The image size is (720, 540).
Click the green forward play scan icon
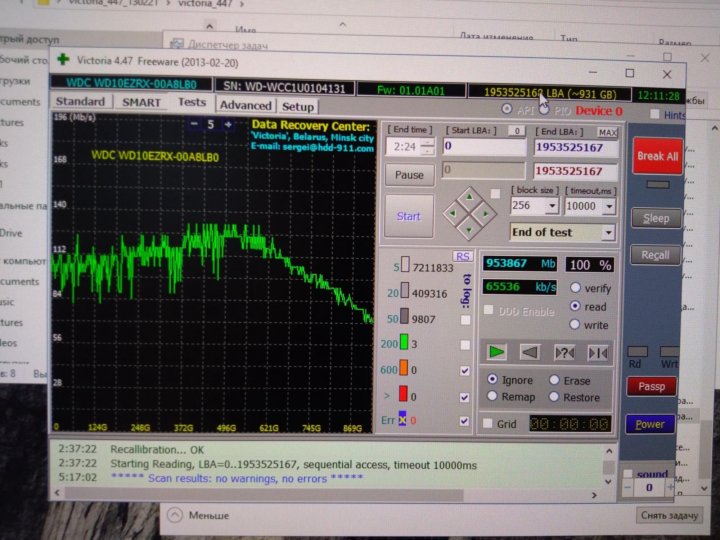(x=497, y=352)
